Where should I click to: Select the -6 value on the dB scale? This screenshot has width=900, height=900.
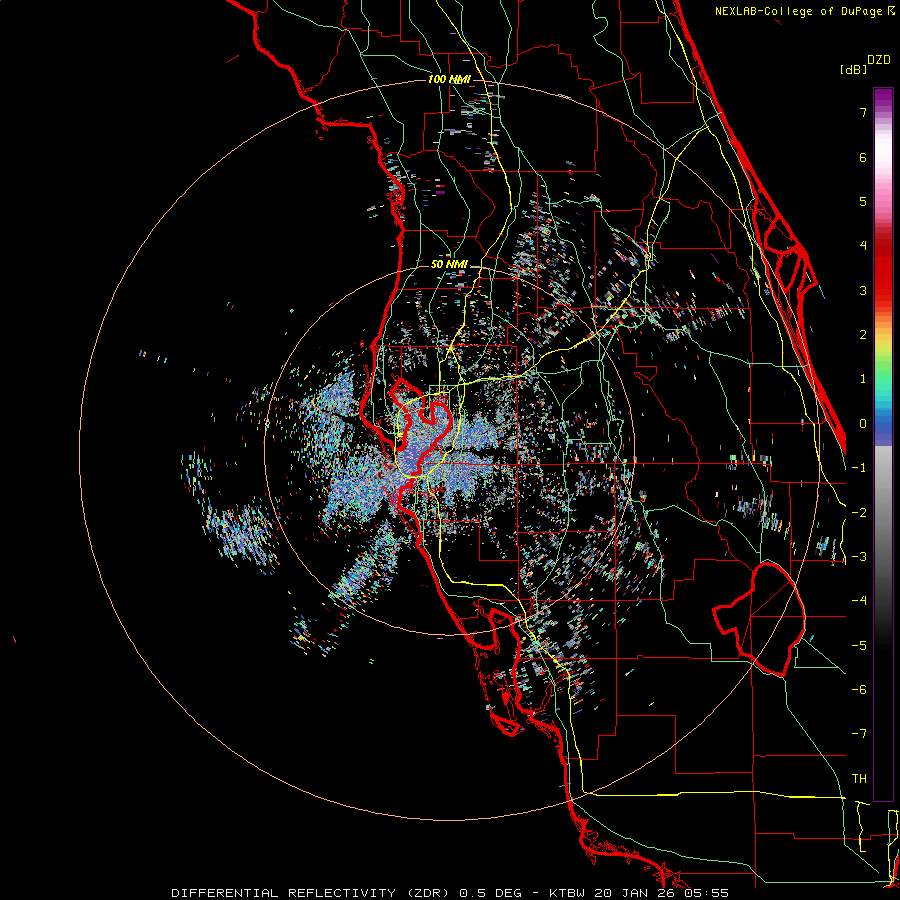(x=859, y=690)
